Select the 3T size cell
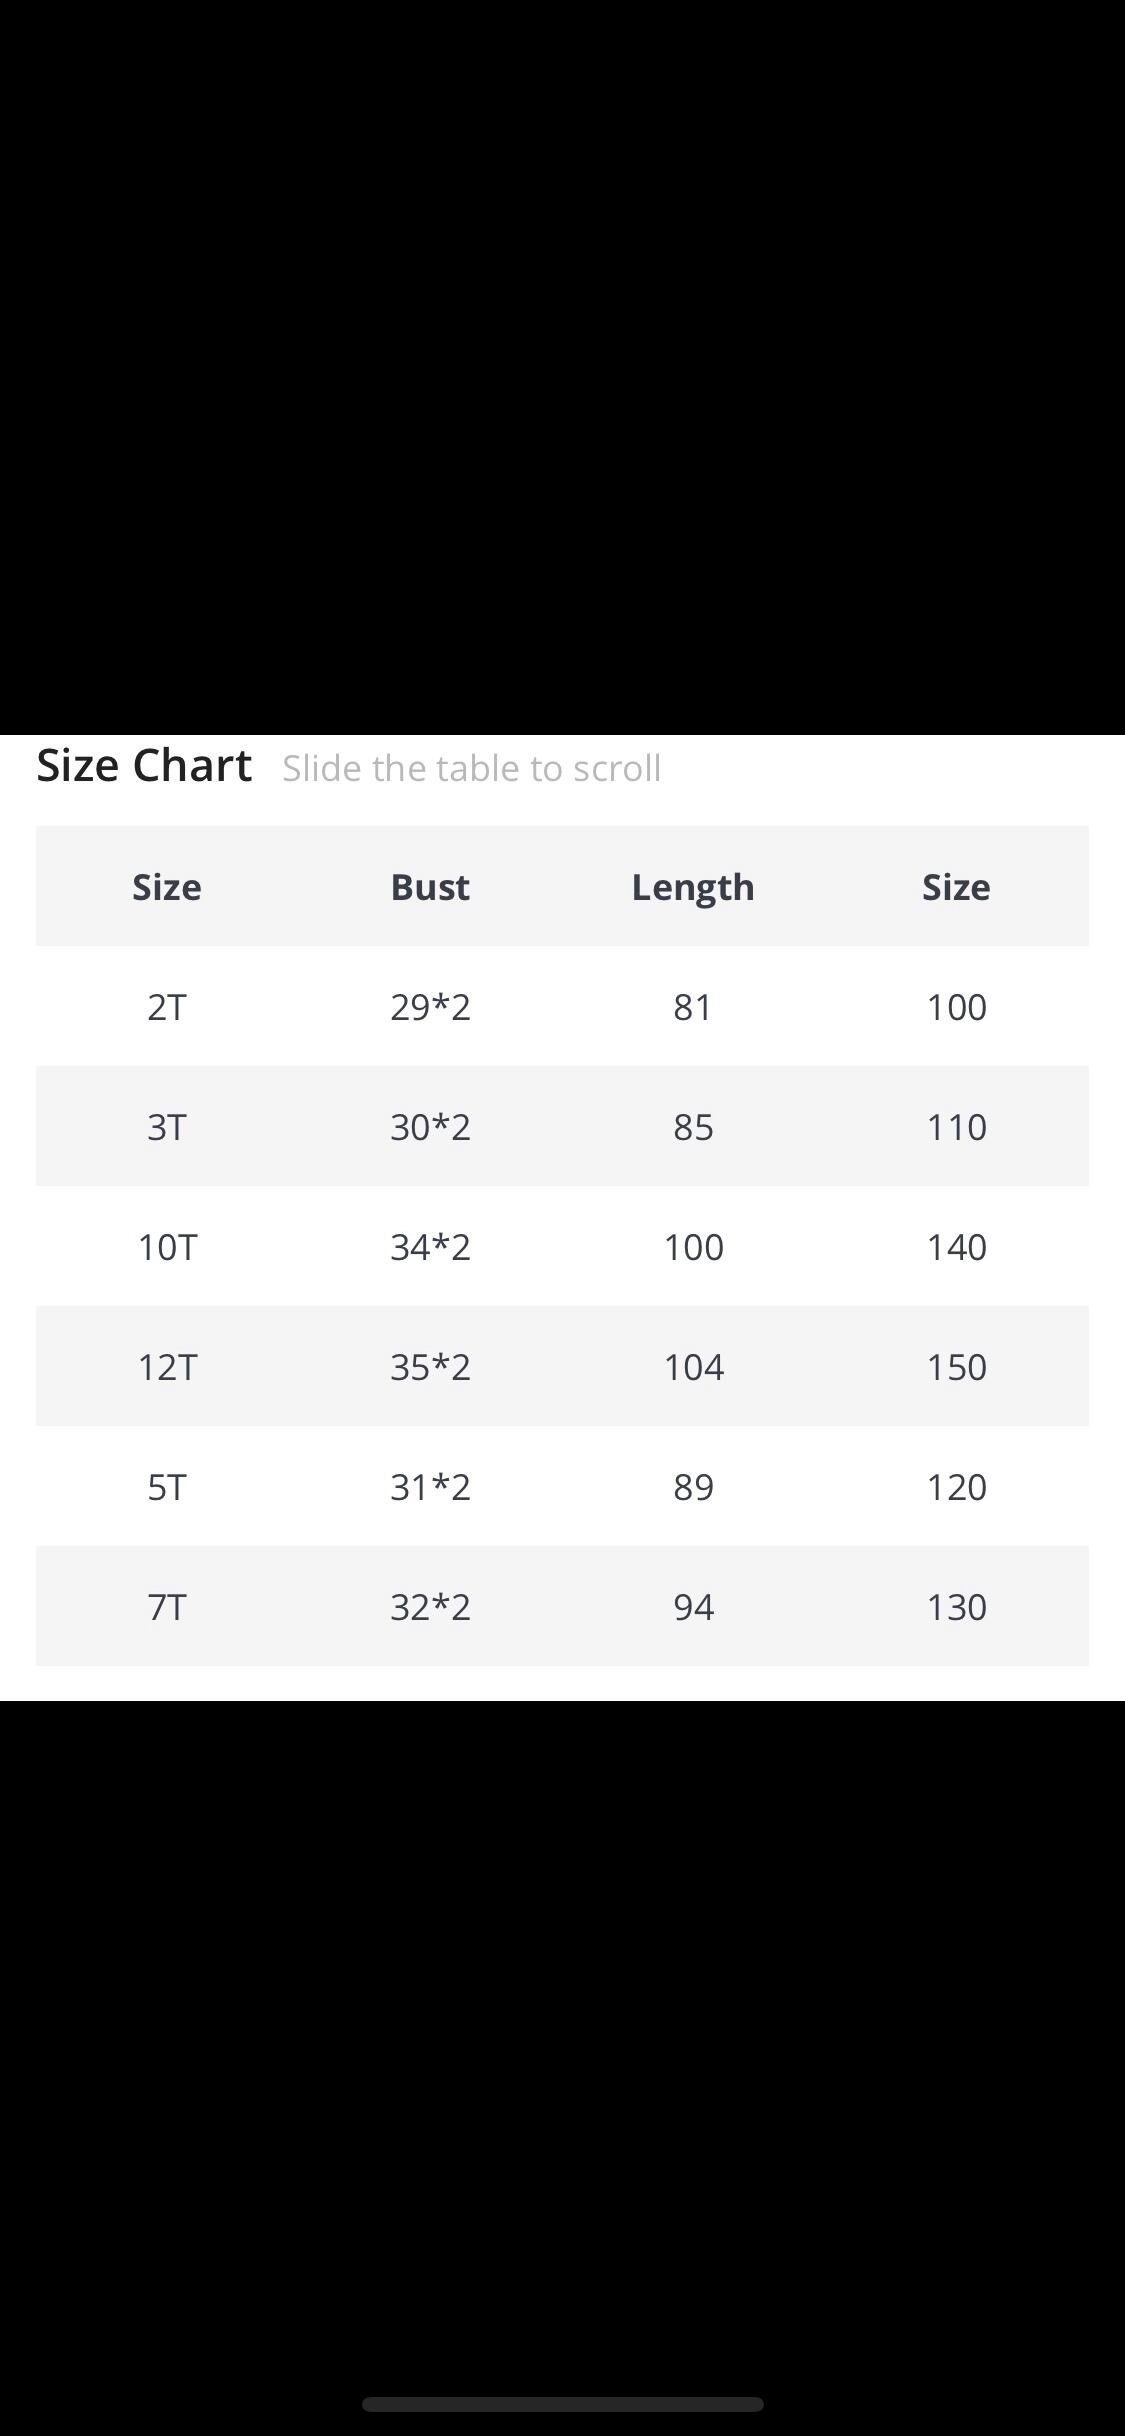Screen dimensions: 1125x2436 167,1127
